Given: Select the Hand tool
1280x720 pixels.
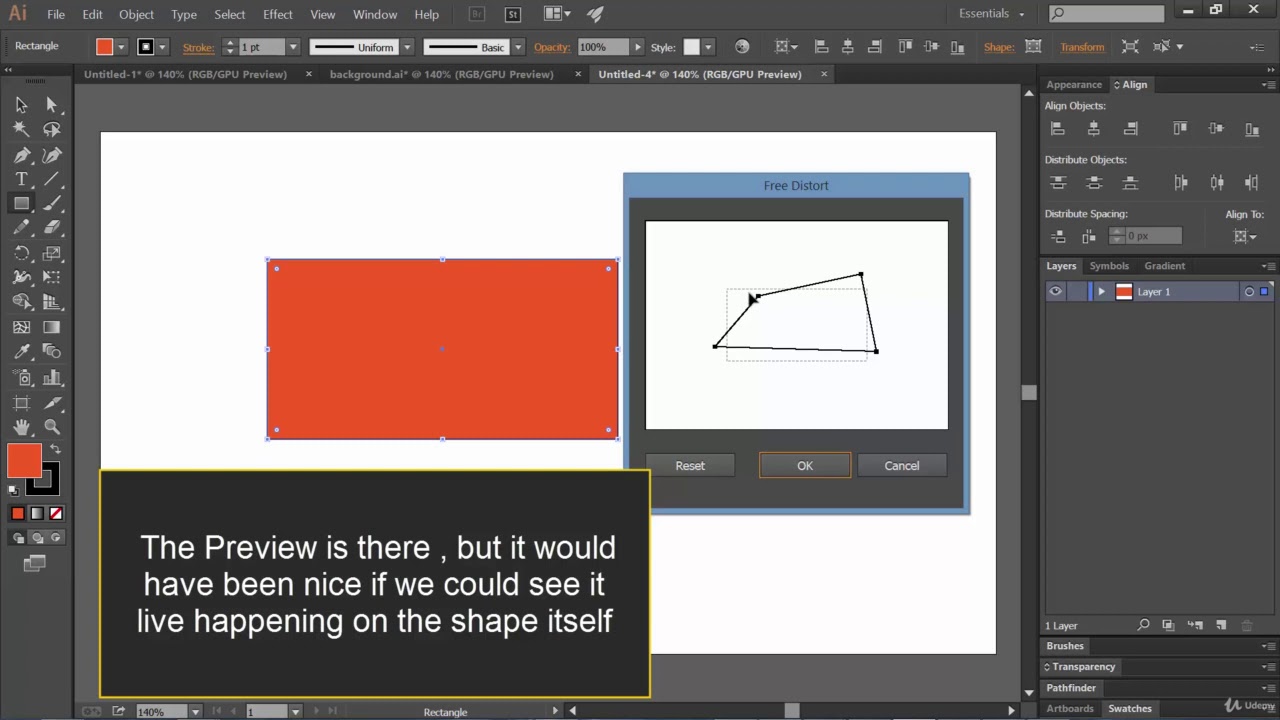Looking at the screenshot, I should 21,427.
